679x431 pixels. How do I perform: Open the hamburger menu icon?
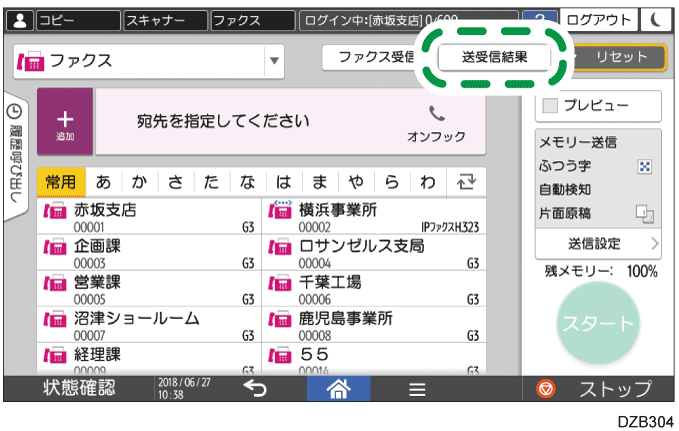click(x=417, y=389)
